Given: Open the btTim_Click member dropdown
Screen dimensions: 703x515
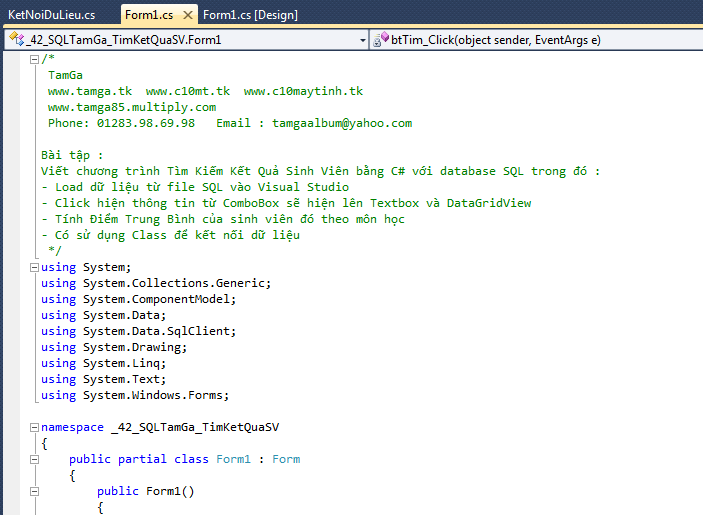Looking at the screenshot, I should pos(536,40).
